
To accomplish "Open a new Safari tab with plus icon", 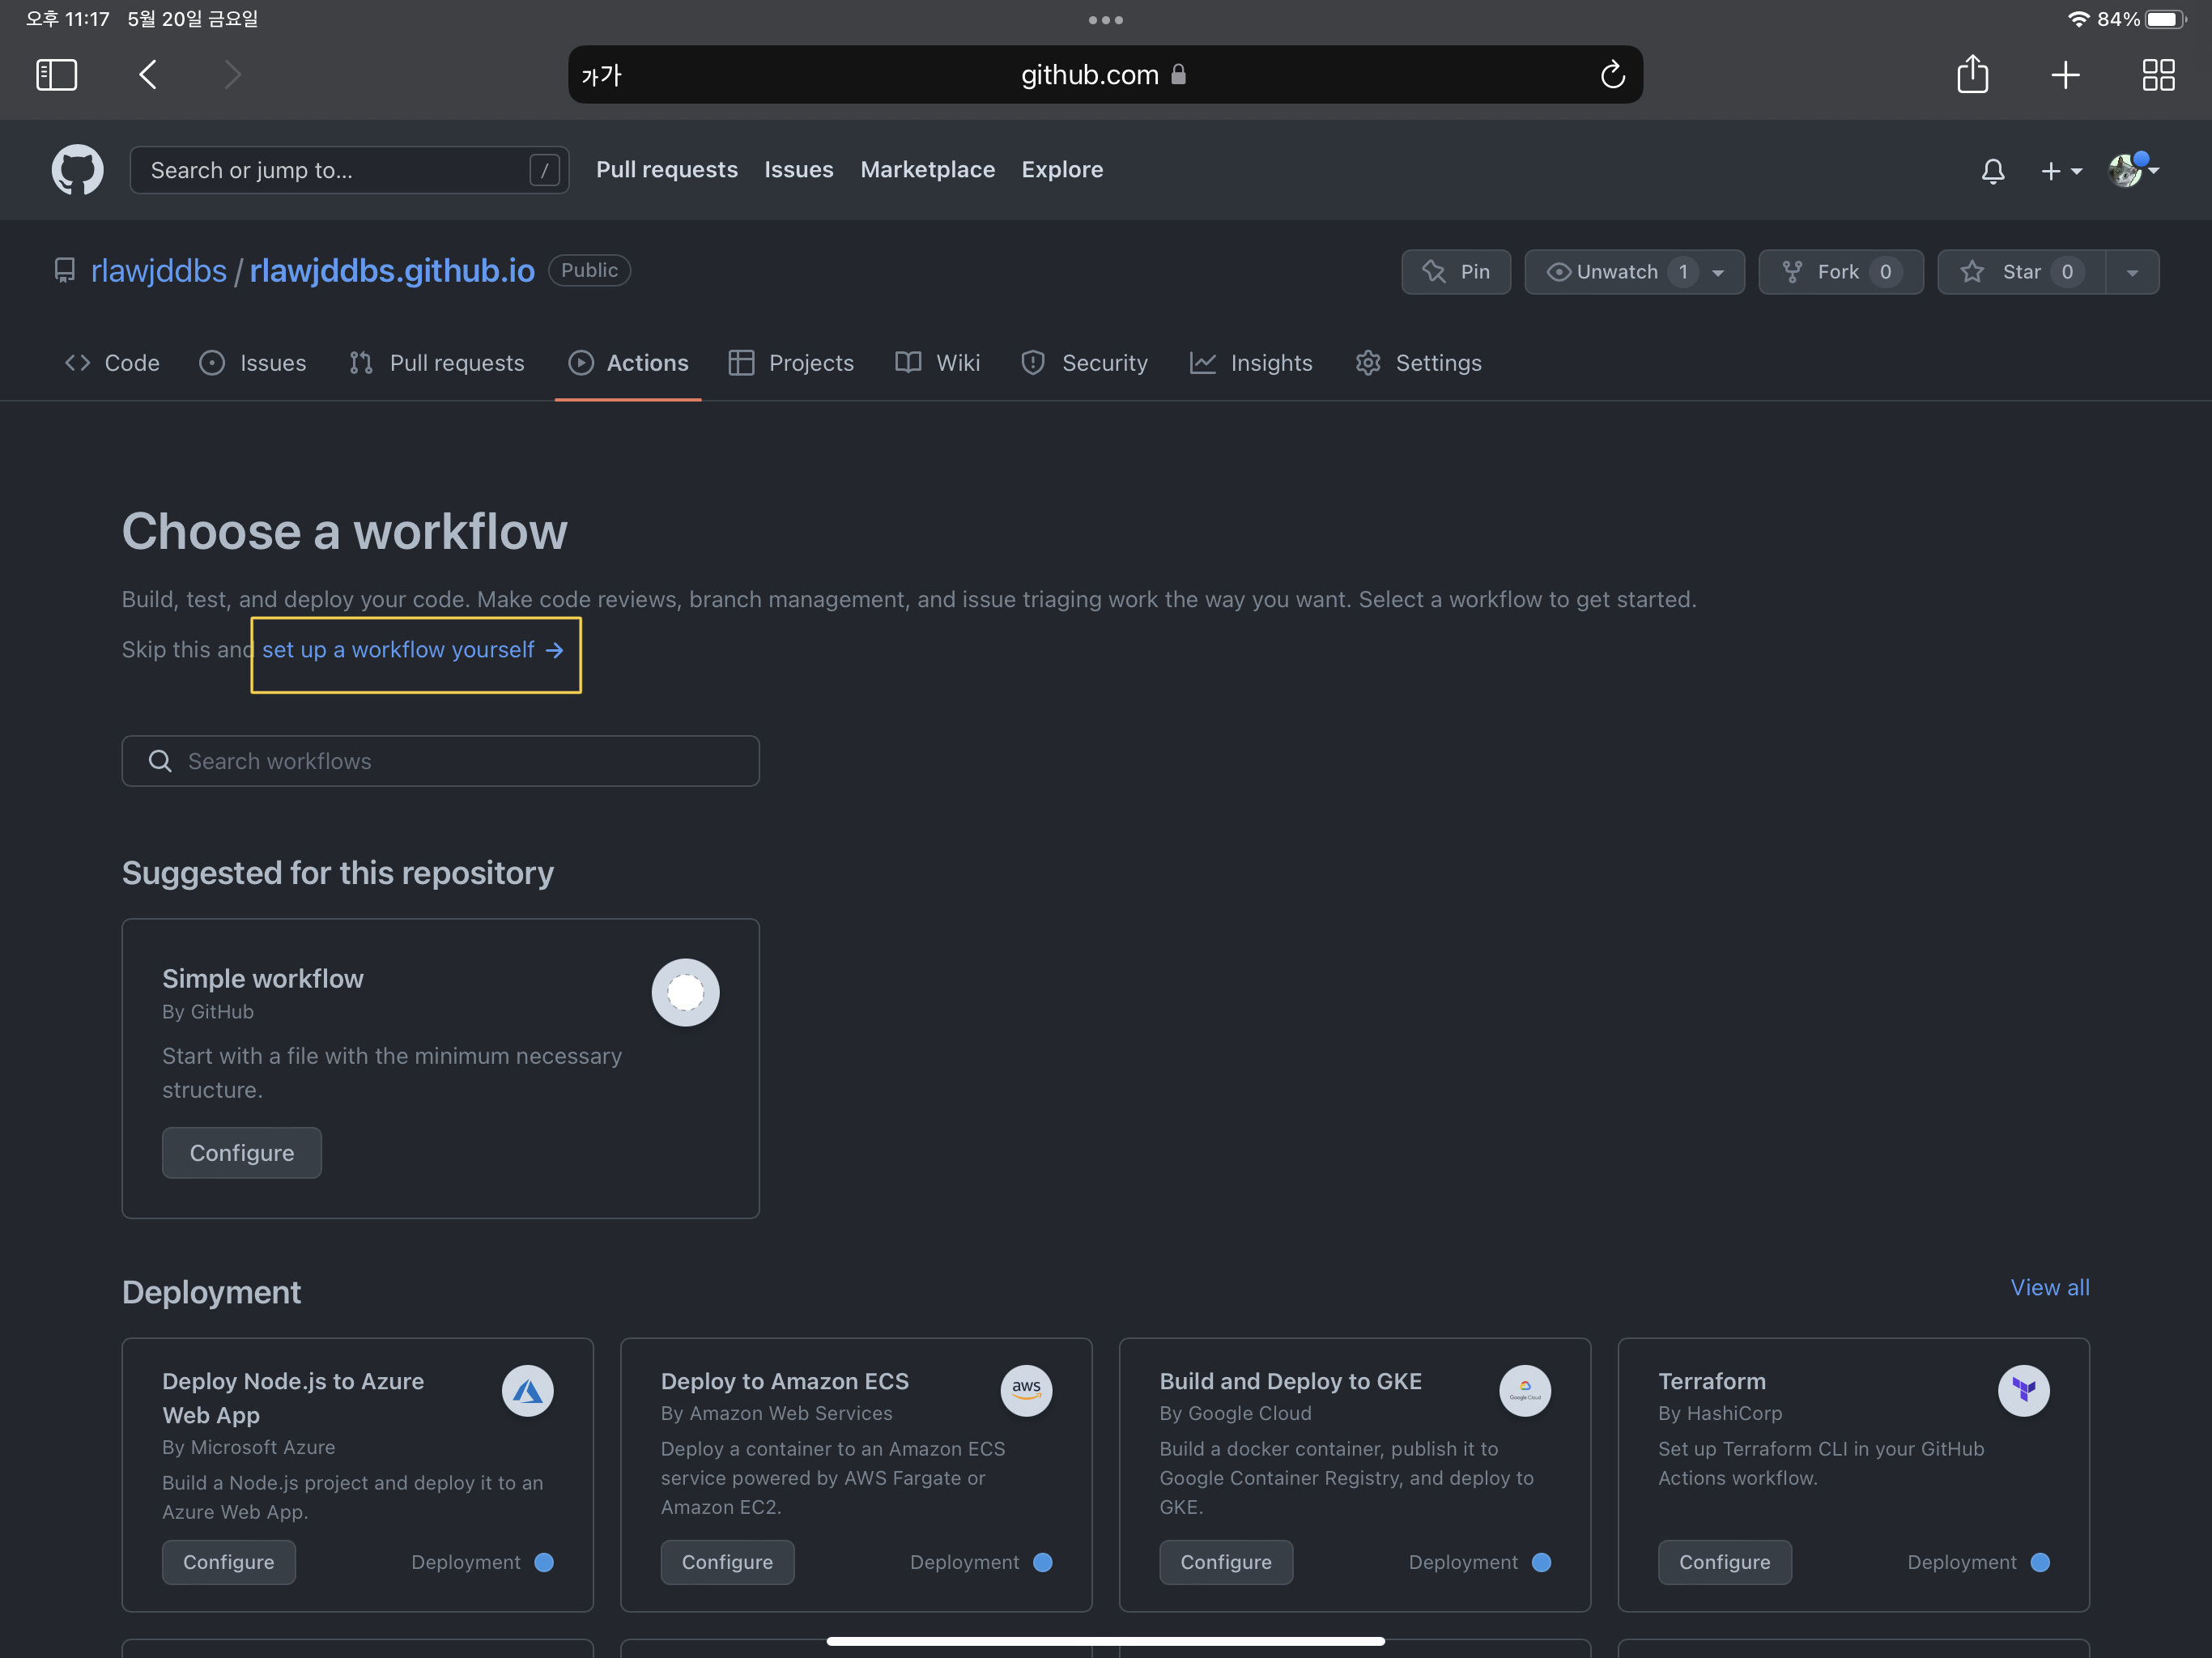I will click(2065, 75).
